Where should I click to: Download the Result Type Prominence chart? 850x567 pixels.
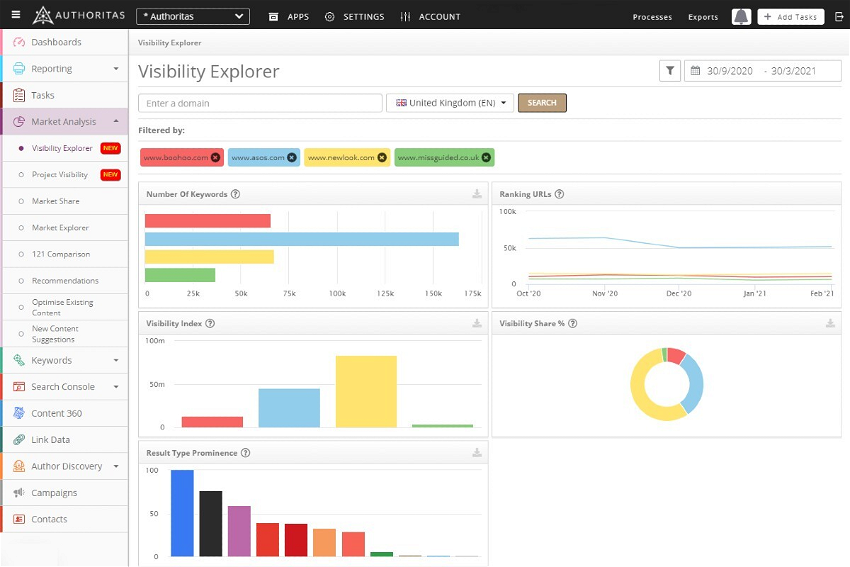point(477,453)
